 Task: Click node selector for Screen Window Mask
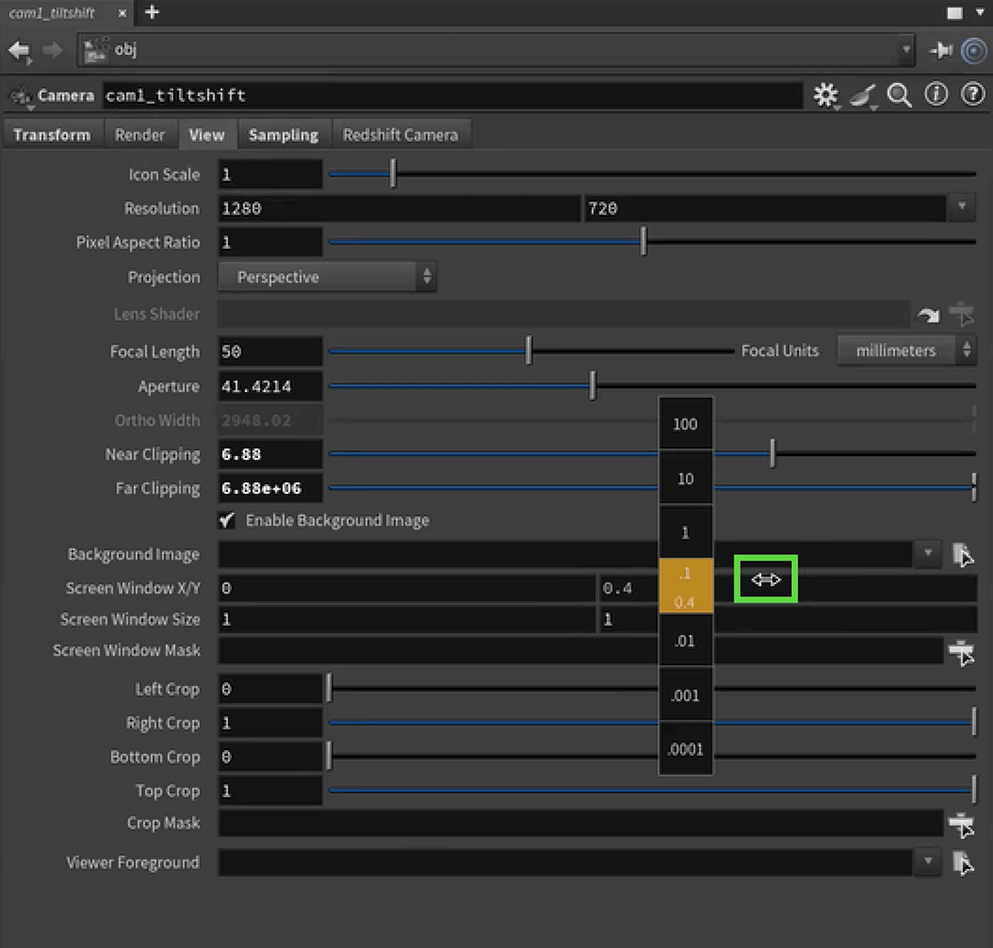click(x=961, y=652)
